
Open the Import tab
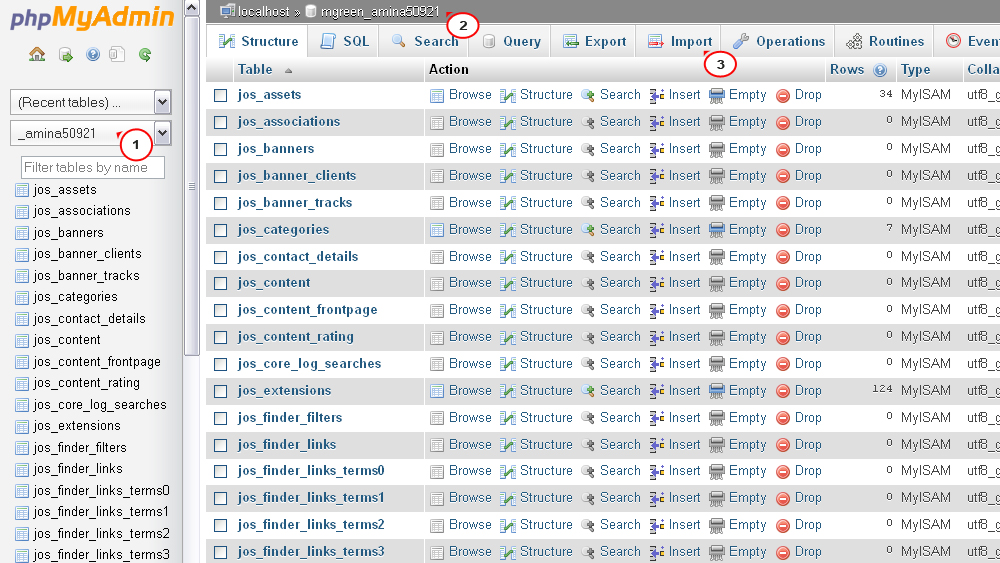(680, 41)
